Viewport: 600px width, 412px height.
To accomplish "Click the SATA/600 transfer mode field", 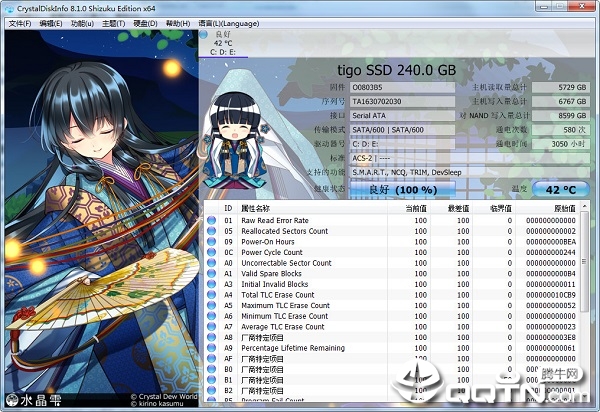I will [402, 130].
